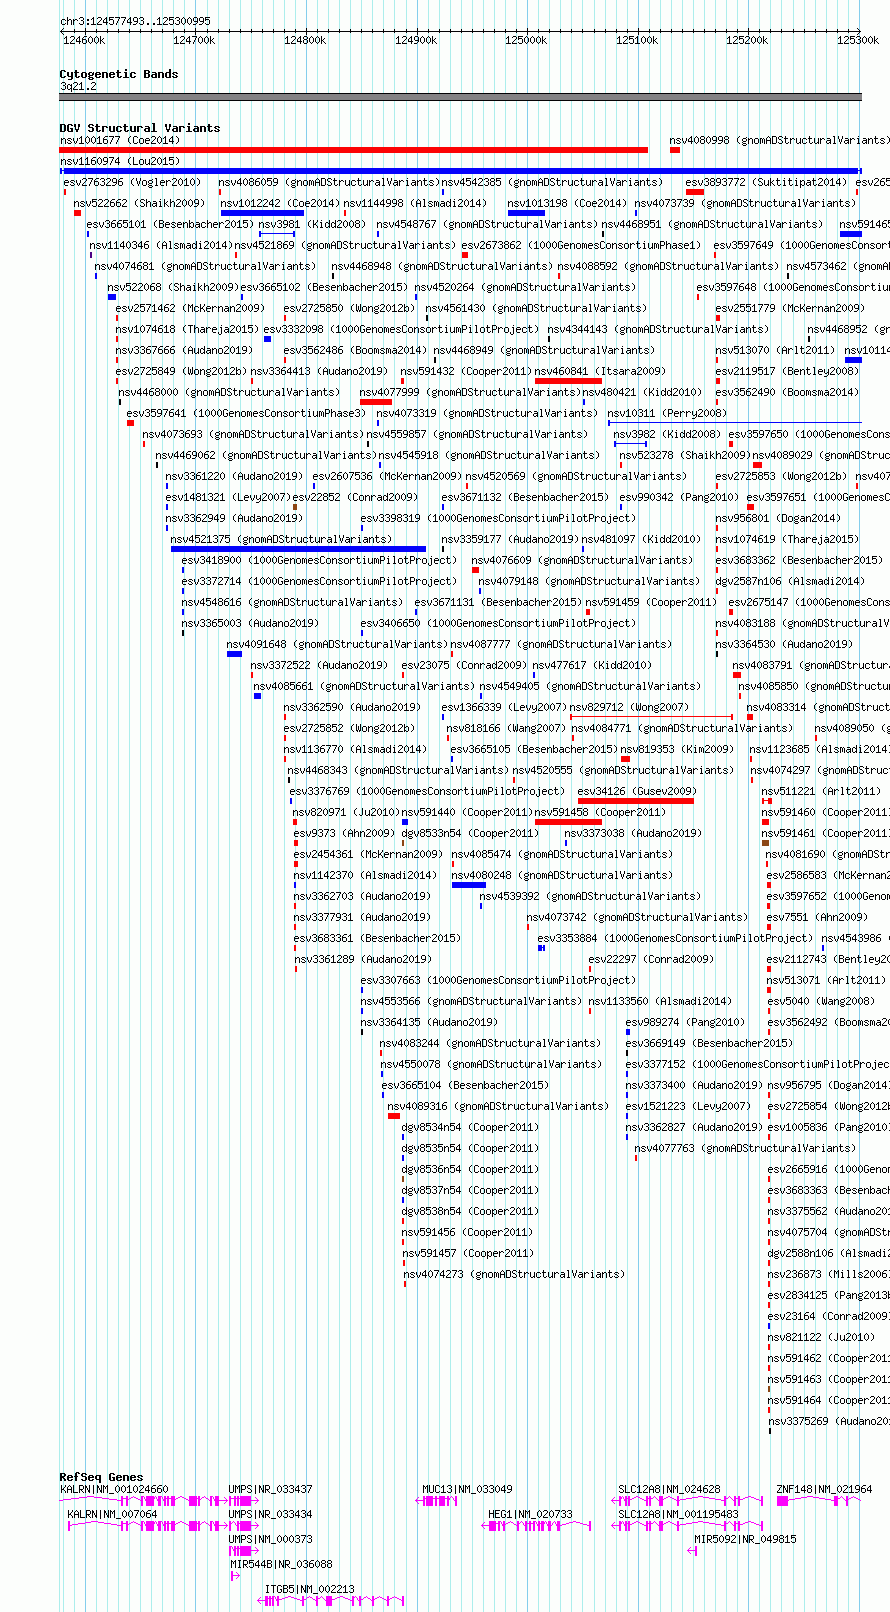Open gene ITGB5|NM_002213
This screenshot has height=1612, width=890.
coord(309,1589)
